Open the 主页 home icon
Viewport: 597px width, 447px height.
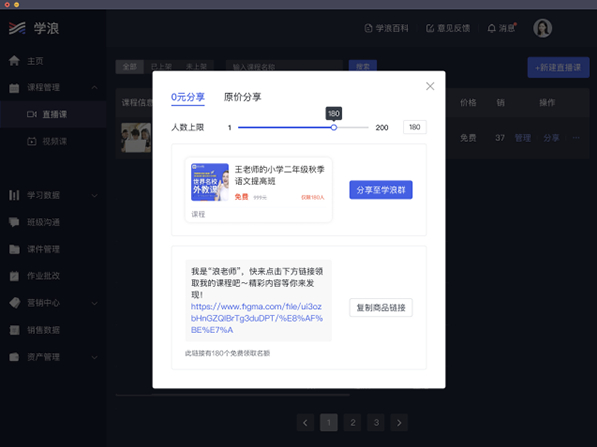tap(14, 61)
